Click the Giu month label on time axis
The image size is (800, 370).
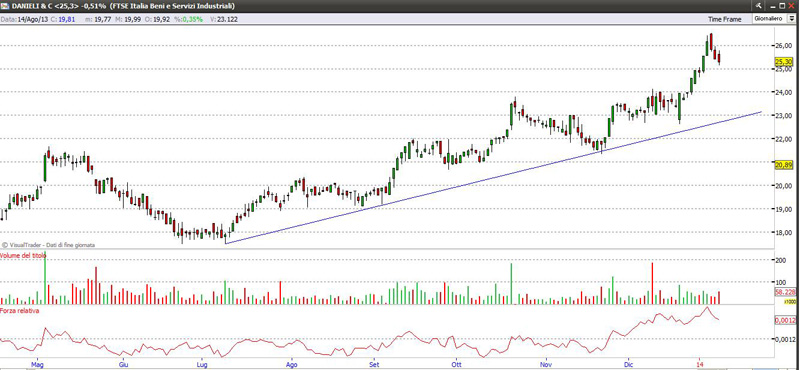pyautogui.click(x=123, y=365)
